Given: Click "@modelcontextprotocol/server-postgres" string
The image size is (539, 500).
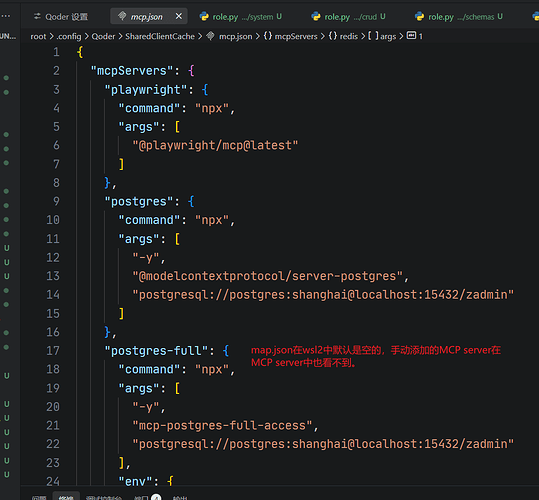Looking at the screenshot, I should [x=267, y=276].
